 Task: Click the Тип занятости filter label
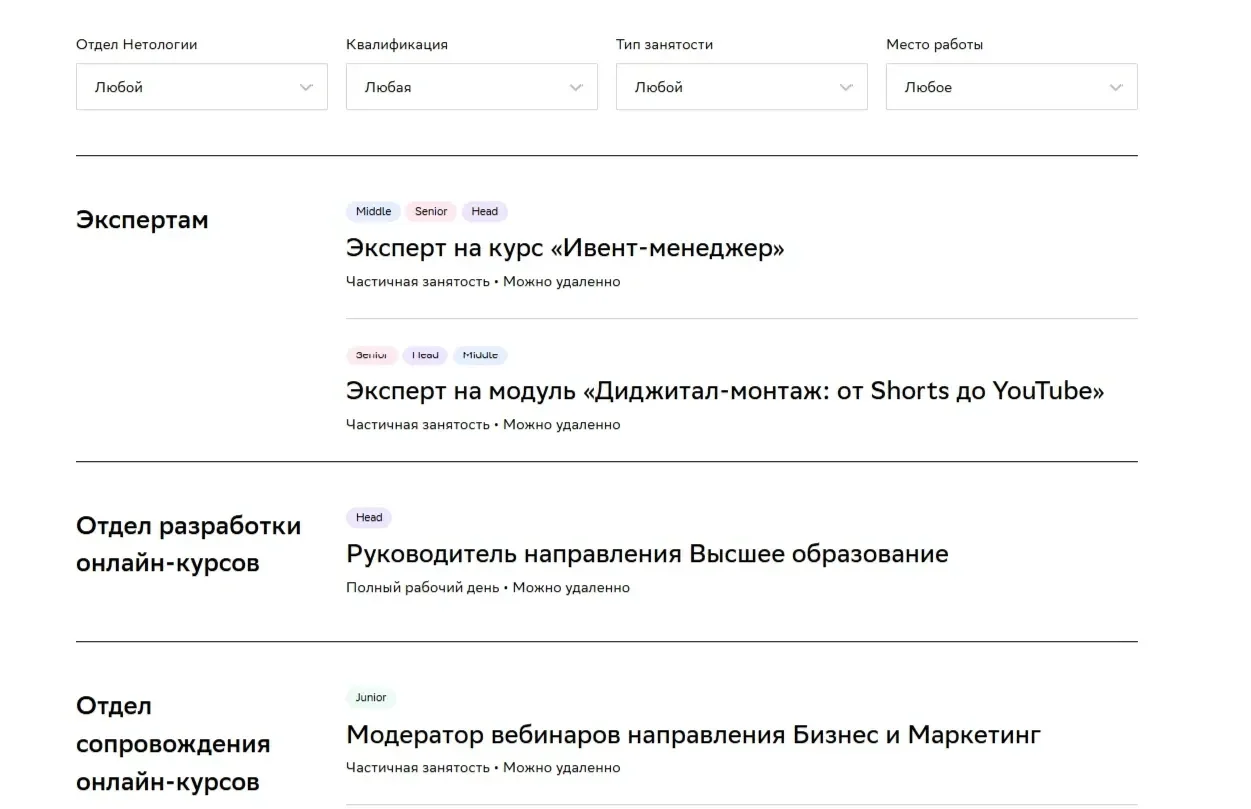pyautogui.click(x=665, y=44)
